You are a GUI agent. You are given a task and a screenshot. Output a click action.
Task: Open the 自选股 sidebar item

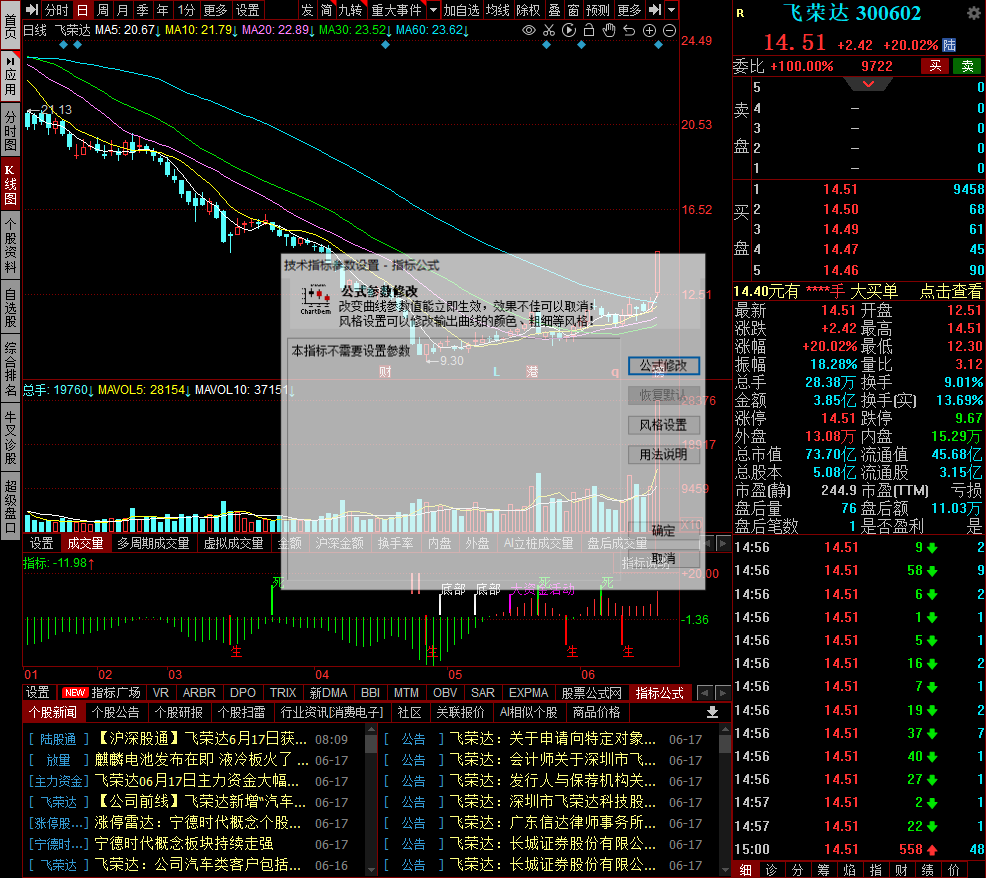click(x=11, y=308)
